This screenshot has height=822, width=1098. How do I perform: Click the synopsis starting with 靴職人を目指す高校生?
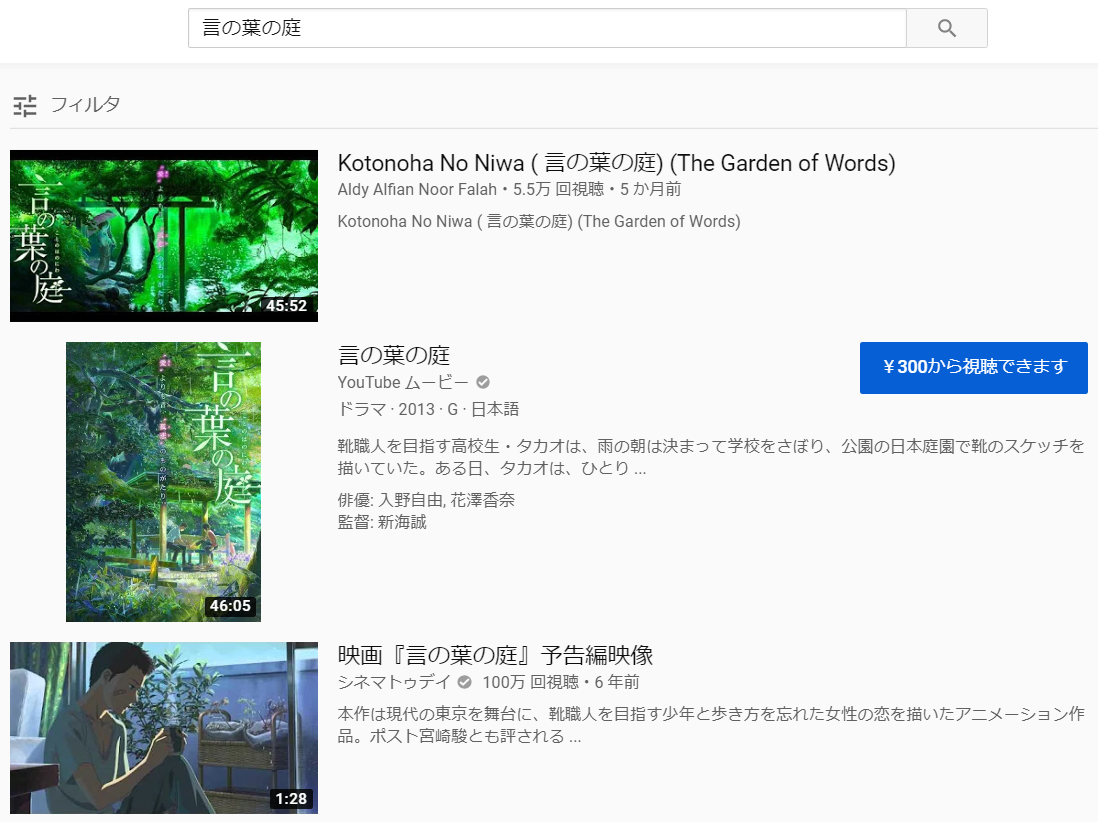(711, 457)
